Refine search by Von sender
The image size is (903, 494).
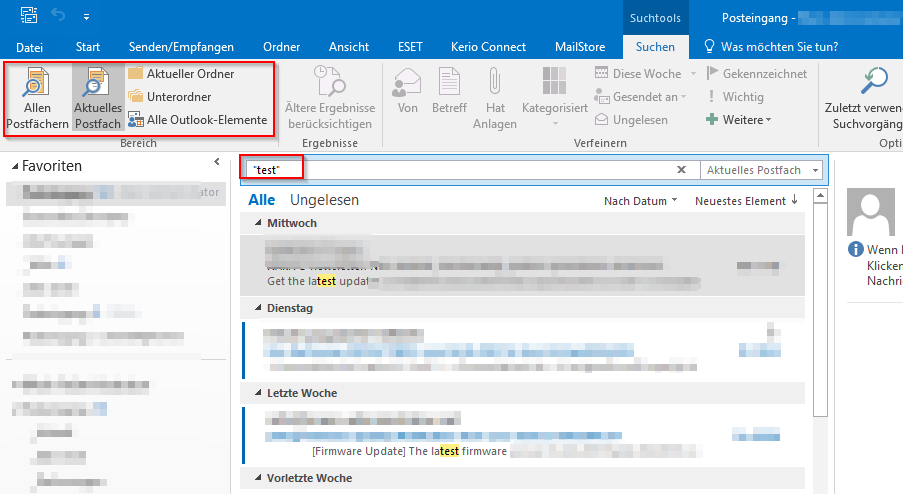pos(407,91)
